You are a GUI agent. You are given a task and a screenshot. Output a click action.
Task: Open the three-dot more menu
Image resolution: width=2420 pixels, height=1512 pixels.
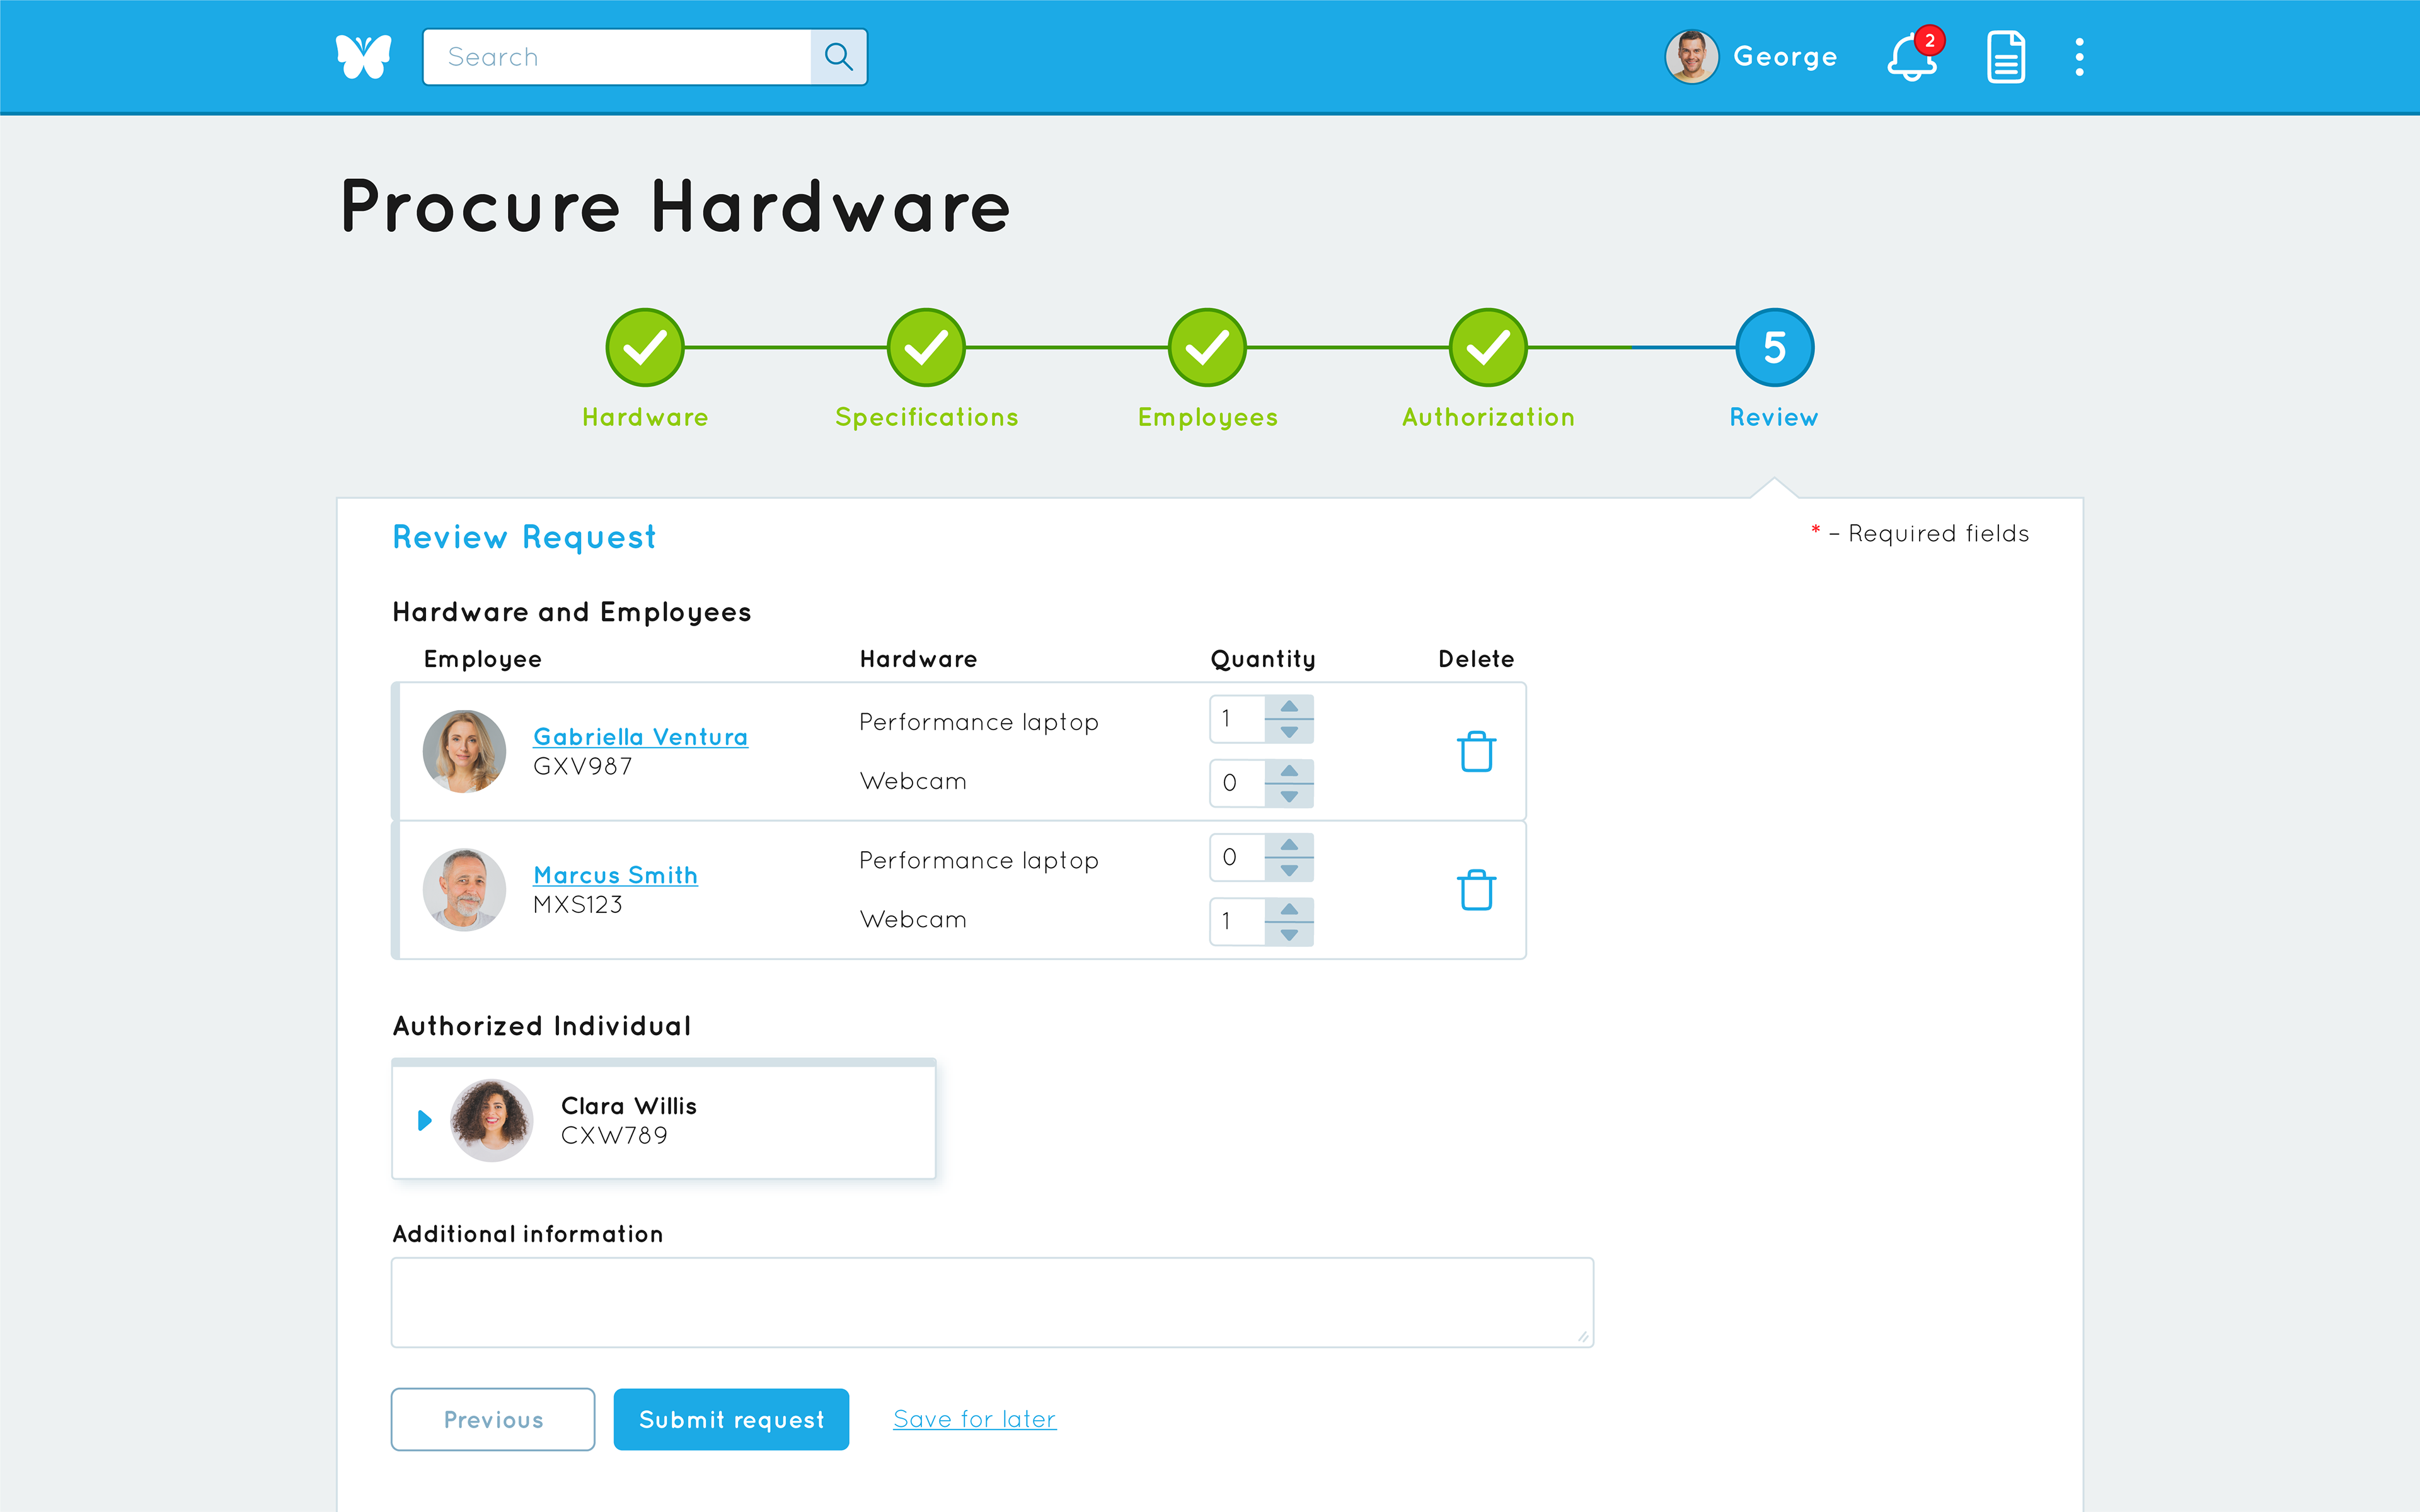(2079, 57)
